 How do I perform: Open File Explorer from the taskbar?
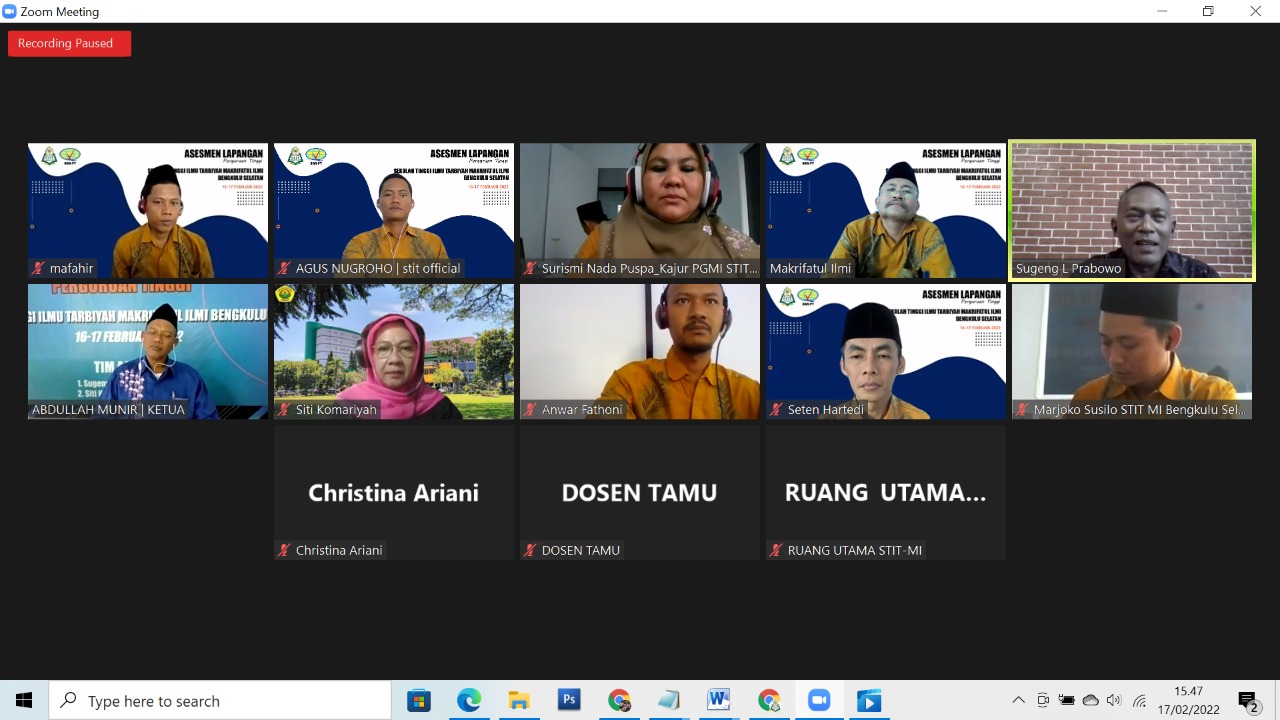[x=519, y=701]
